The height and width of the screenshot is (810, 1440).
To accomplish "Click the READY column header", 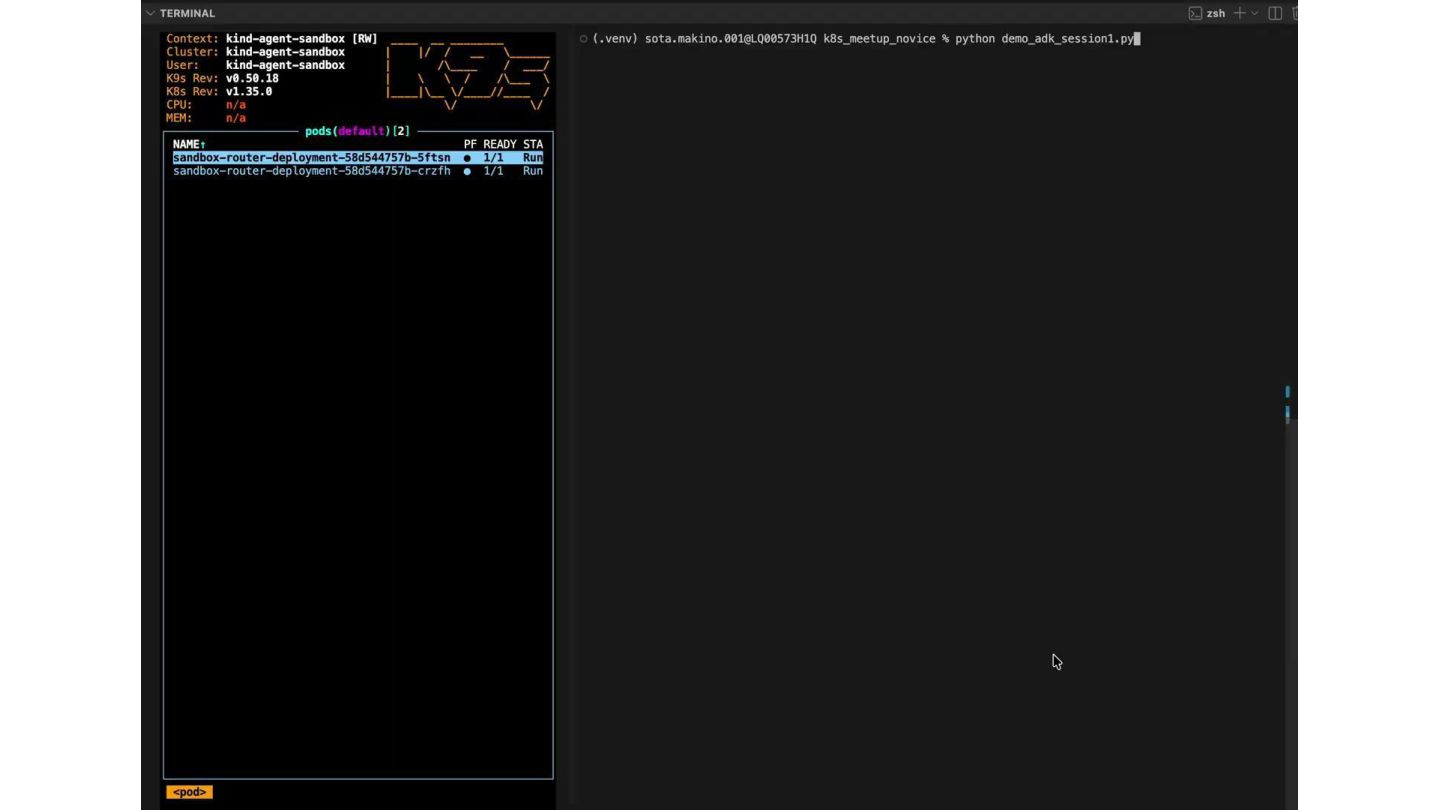I will [x=500, y=144].
